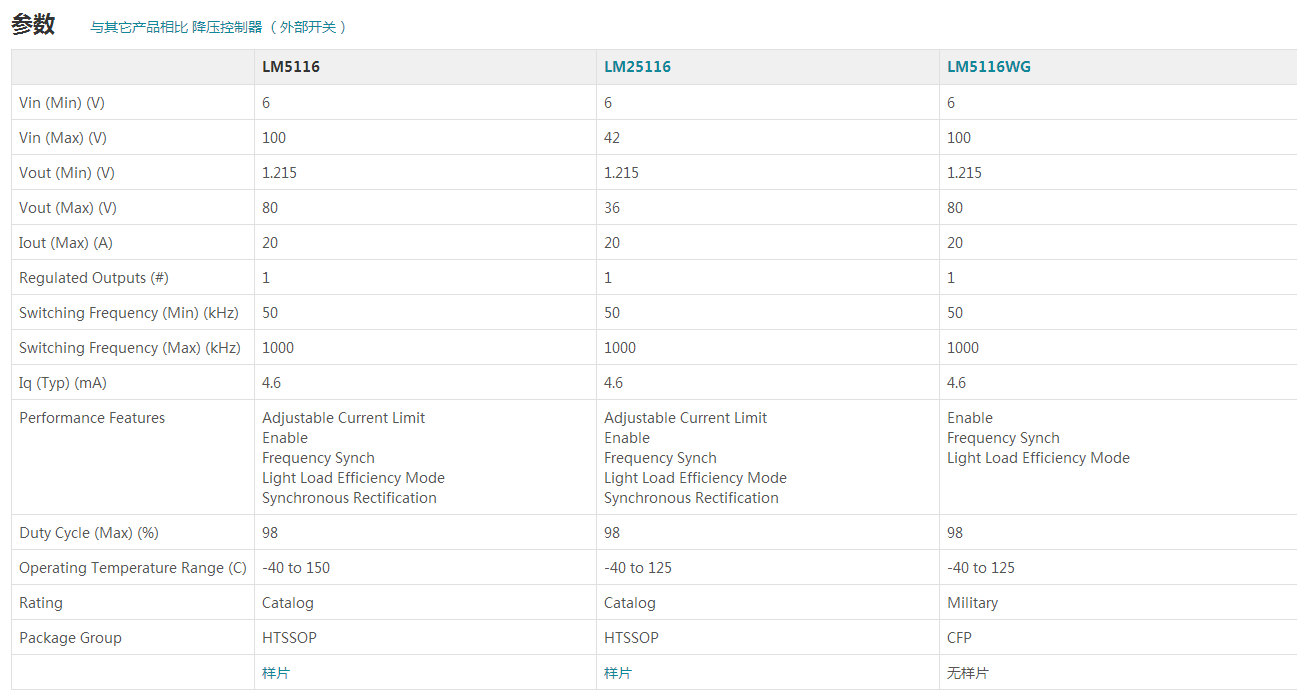
Task: Select the Switching Frequency (Max) (kHz) label
Action: (130, 348)
